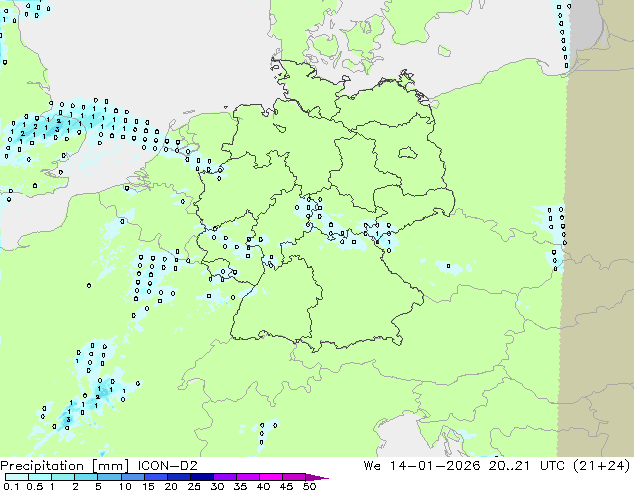Click the 0.5–1 mm legend swatch
Screen dimensions: 634x490
(x=40, y=477)
